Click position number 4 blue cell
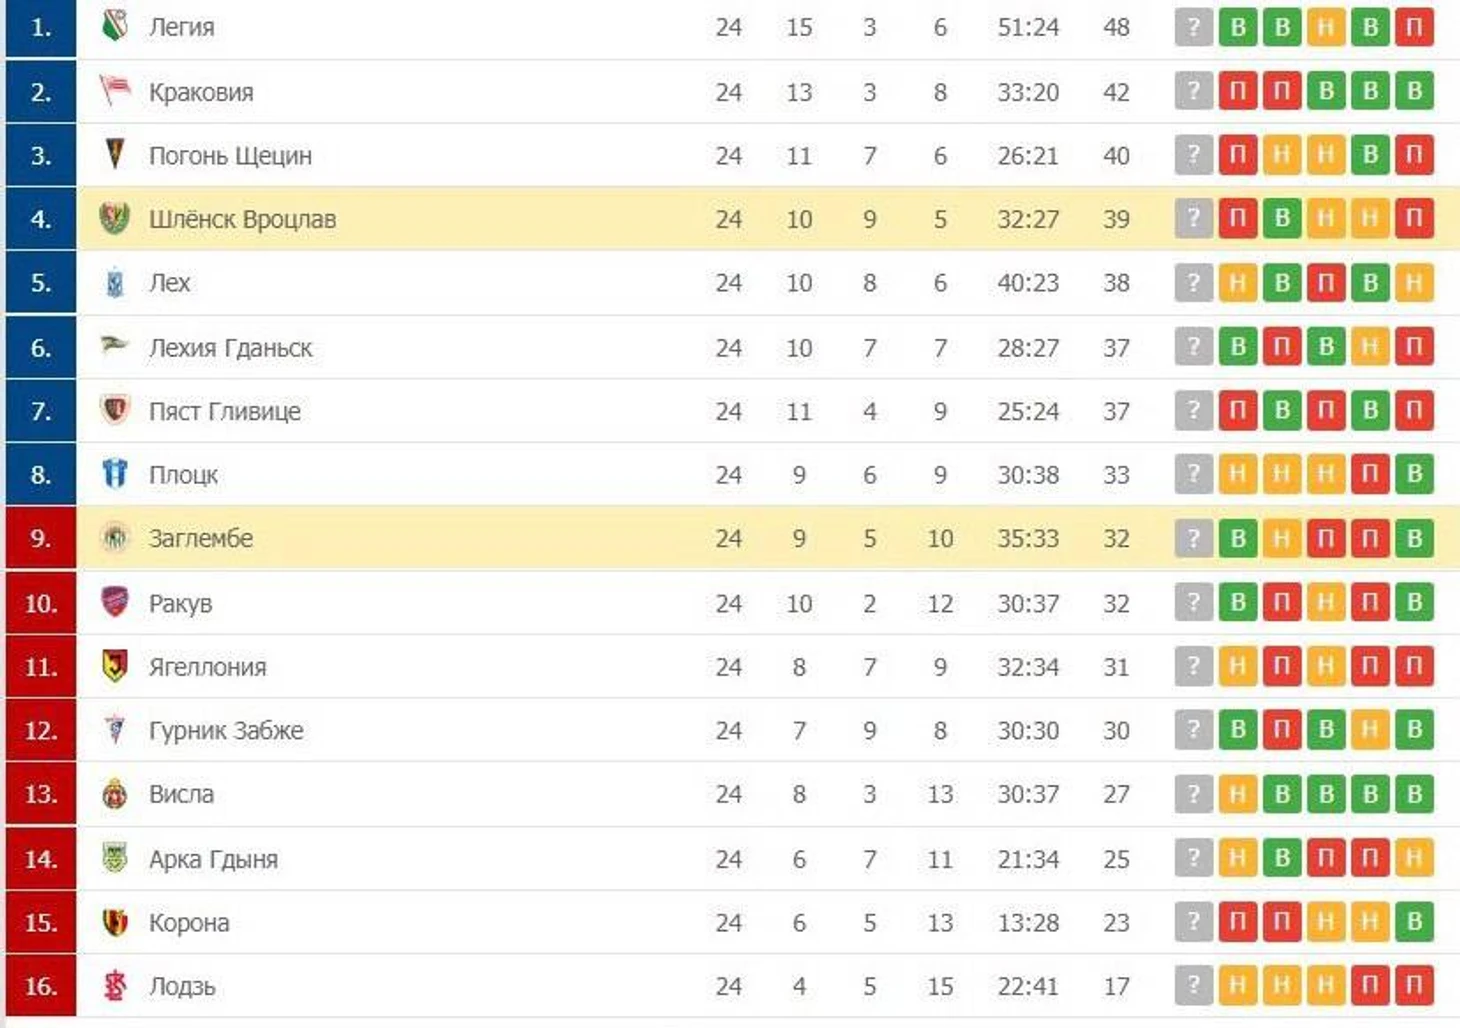 coord(41,219)
